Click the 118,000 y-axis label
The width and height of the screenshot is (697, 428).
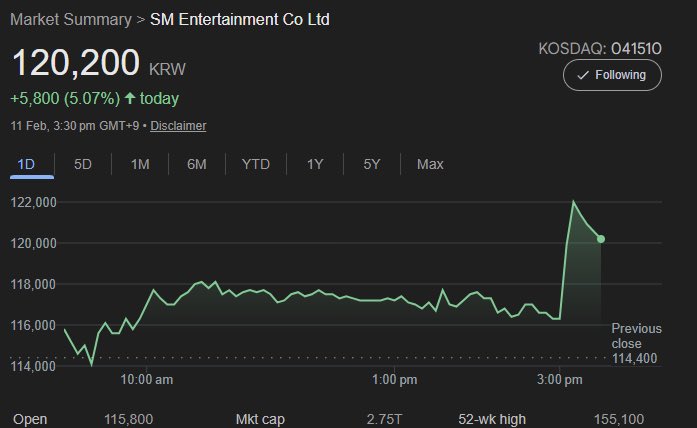click(x=34, y=284)
